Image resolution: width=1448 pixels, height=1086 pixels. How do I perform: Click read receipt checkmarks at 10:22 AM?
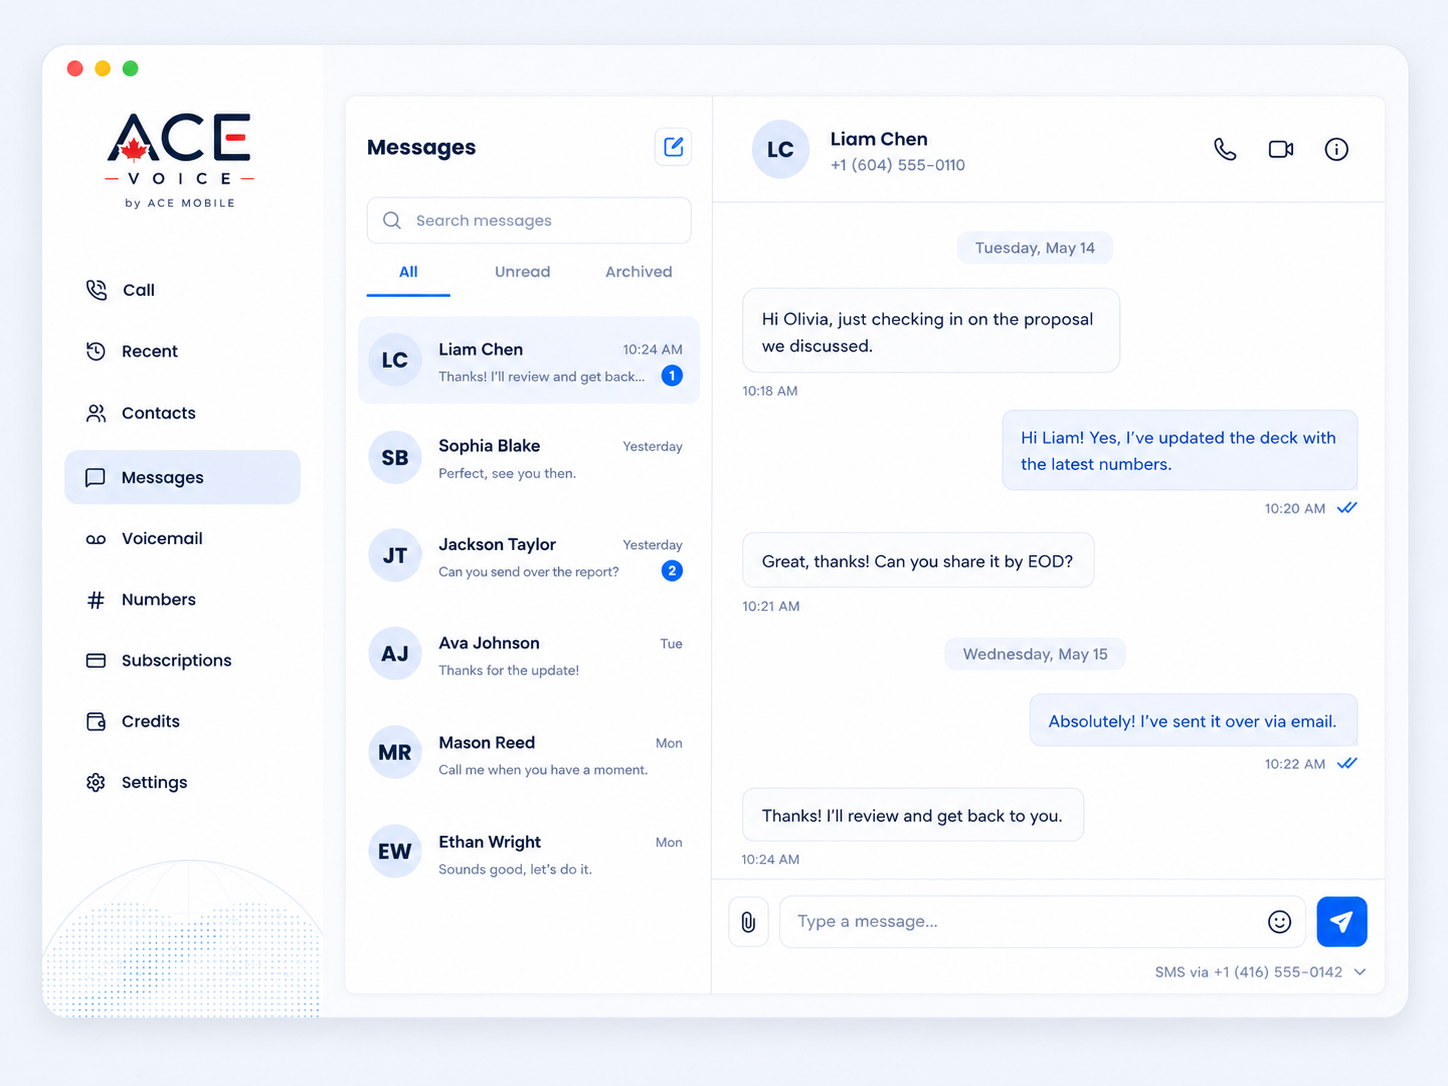click(x=1347, y=763)
